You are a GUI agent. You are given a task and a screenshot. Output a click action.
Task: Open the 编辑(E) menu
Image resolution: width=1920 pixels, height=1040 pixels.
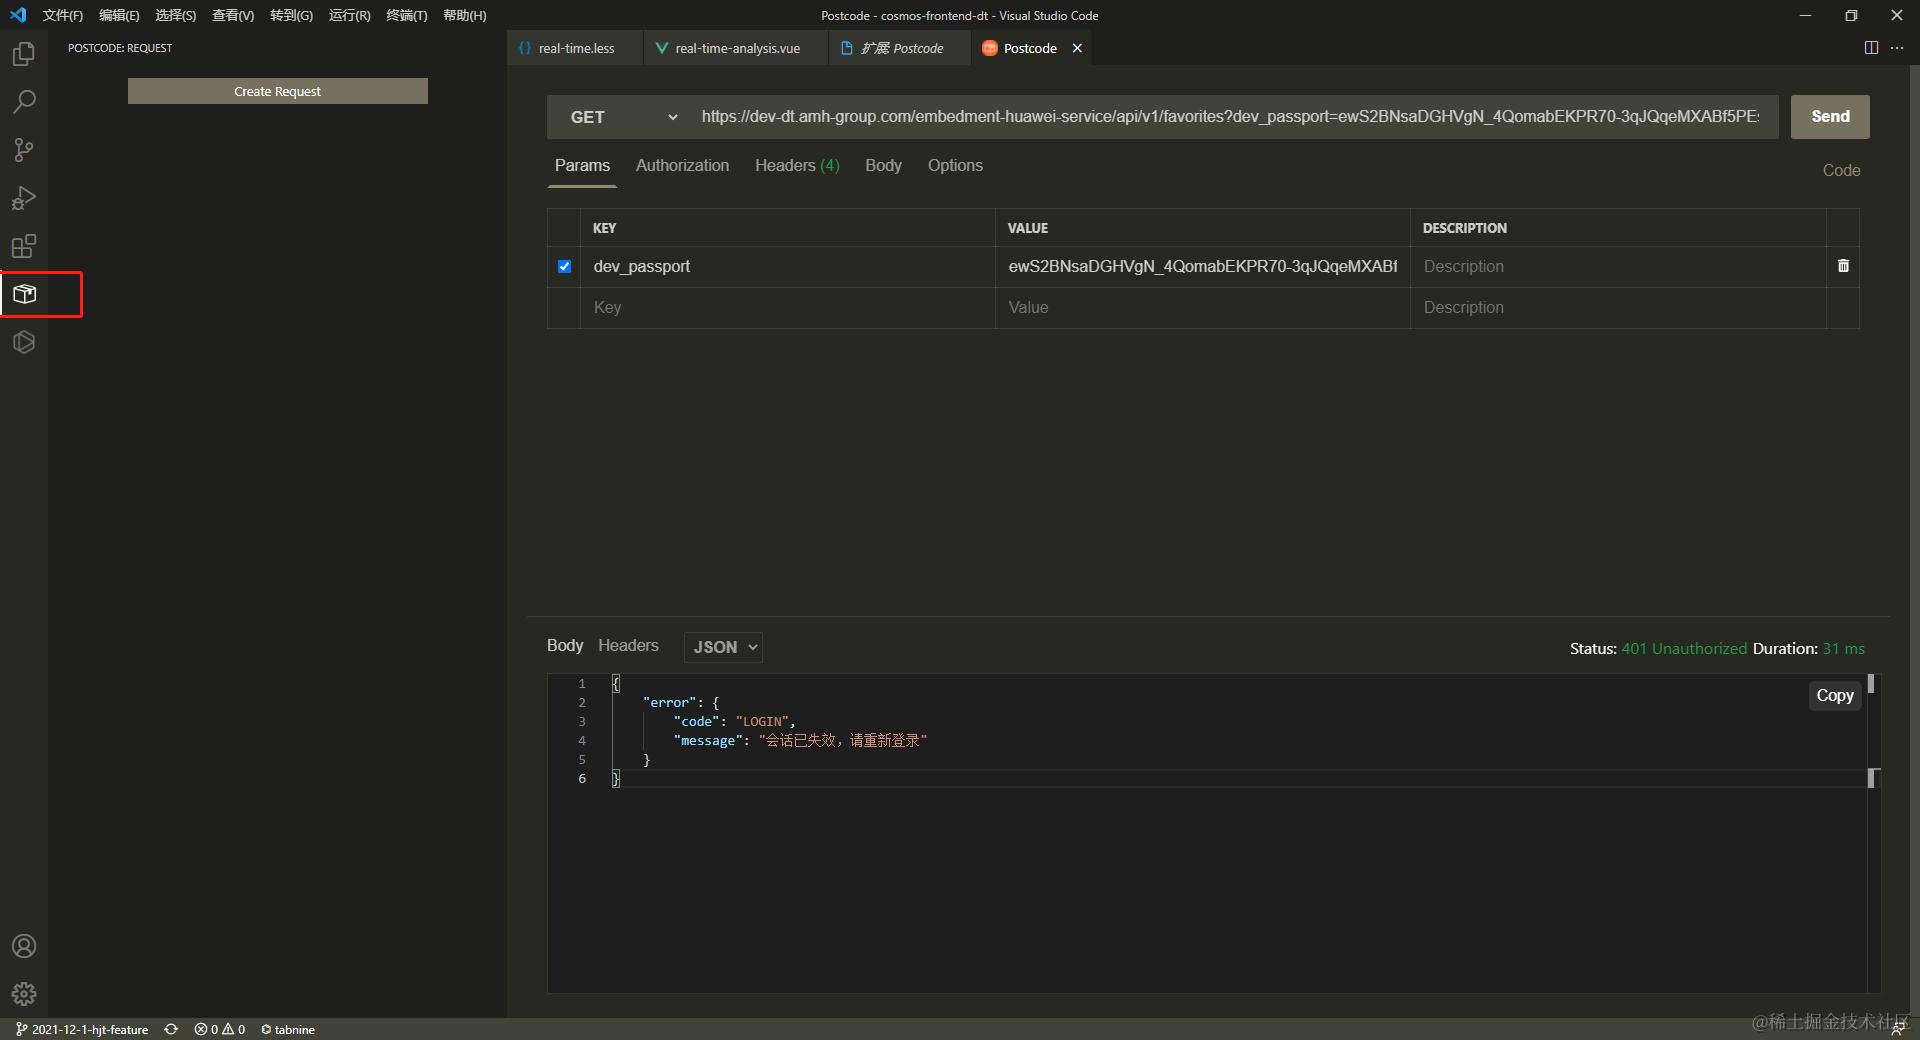click(119, 15)
